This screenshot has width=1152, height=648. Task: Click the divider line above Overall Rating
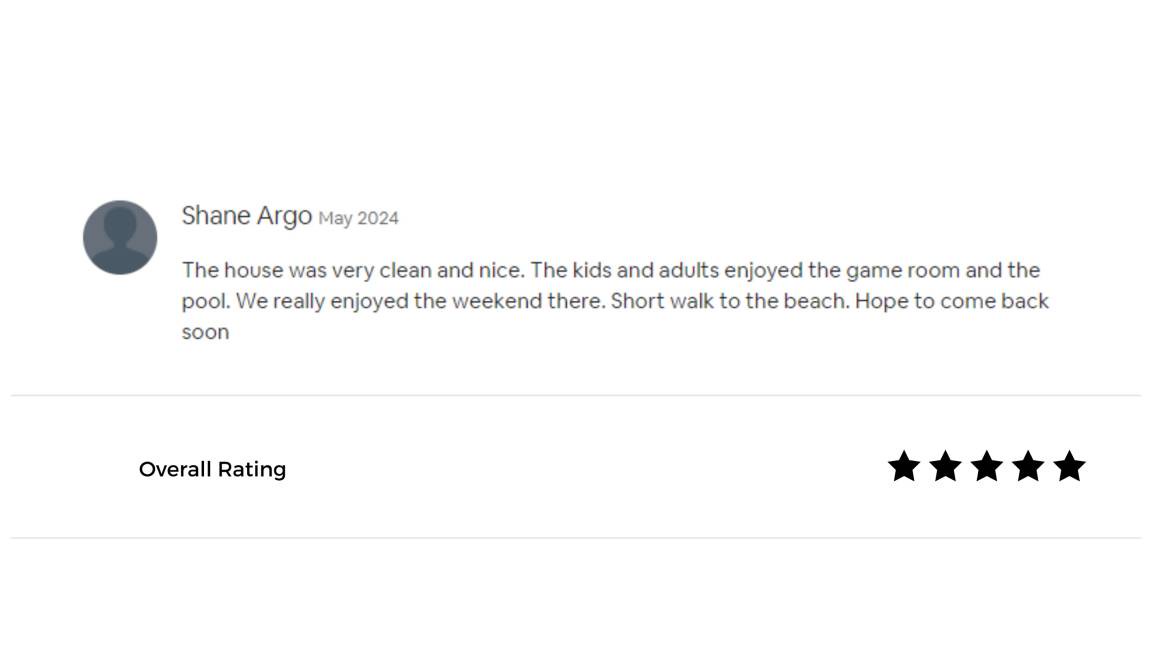[x=576, y=395]
